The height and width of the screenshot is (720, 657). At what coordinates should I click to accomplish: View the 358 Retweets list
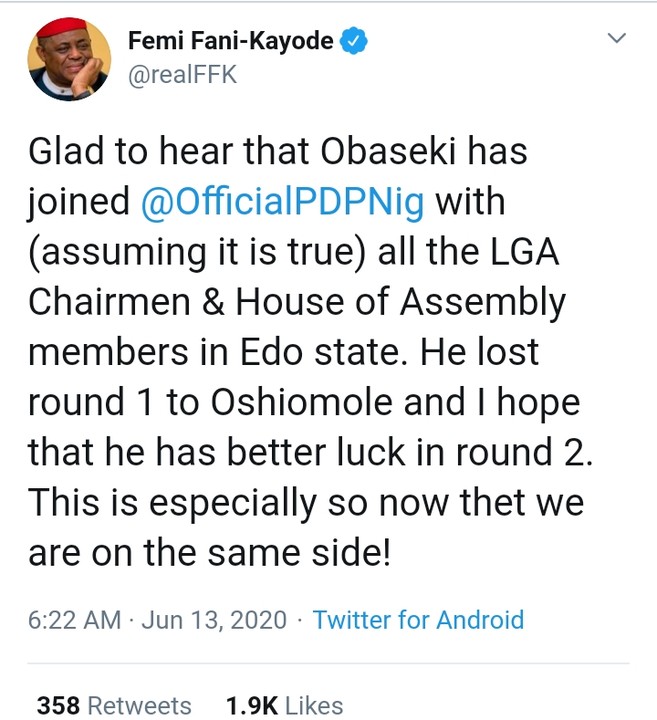pos(114,705)
